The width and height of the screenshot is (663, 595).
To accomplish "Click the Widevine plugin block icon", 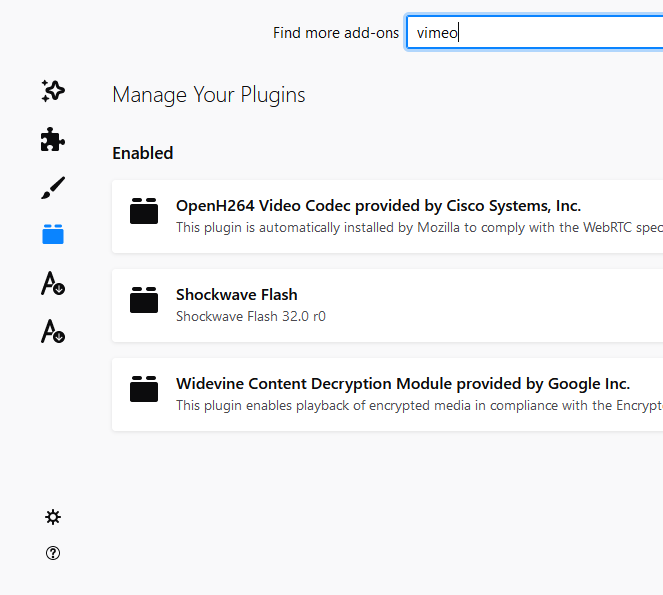I will (x=144, y=389).
